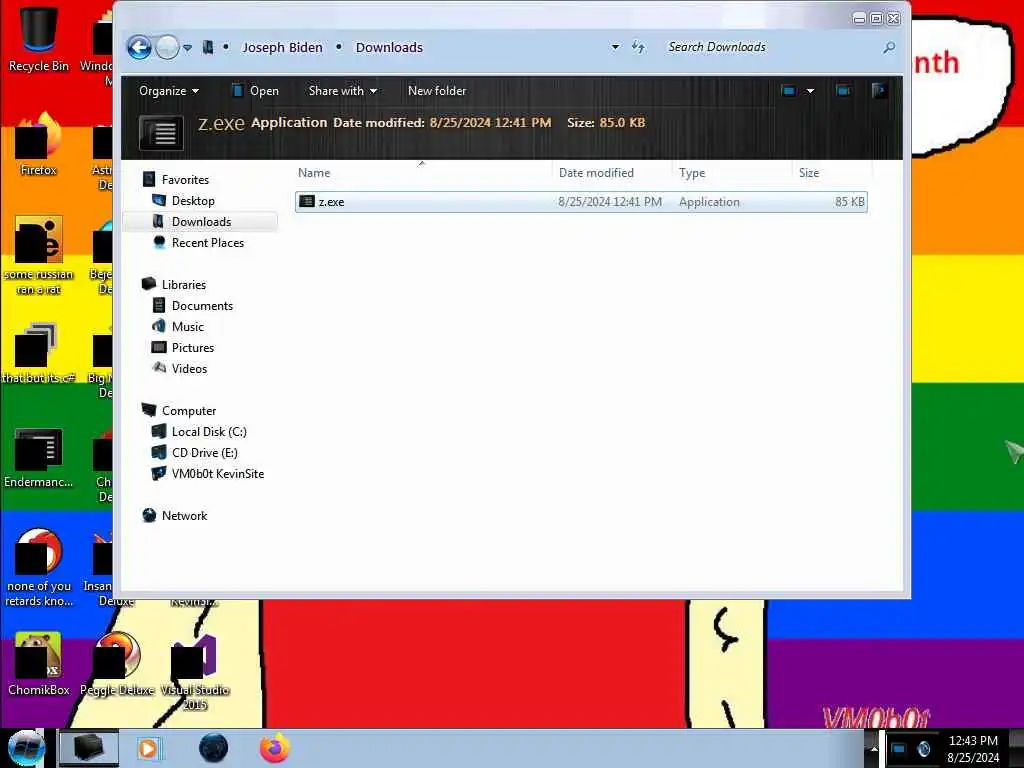Screen dimensions: 1024x768
Task: Select Favorites in navigation pane
Action: pos(185,180)
